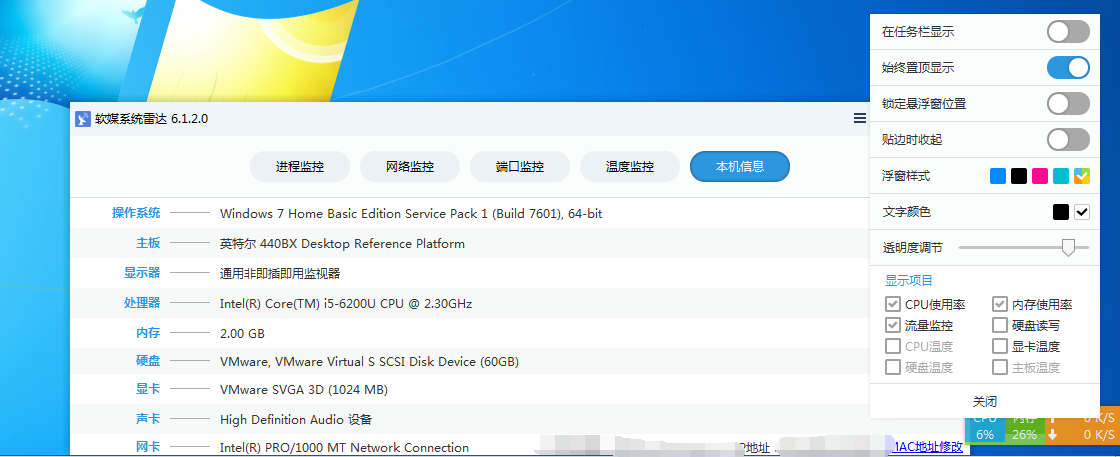Screen dimensions: 1120x457
Task: Click Windows 7 Home Basic Edition text
Action: point(411,214)
